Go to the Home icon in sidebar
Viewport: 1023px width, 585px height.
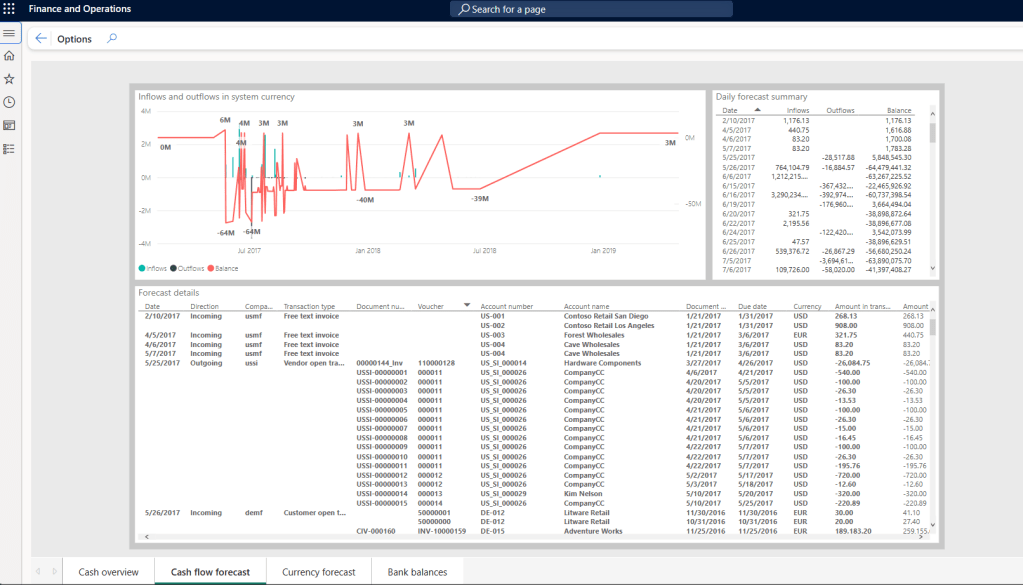9,56
